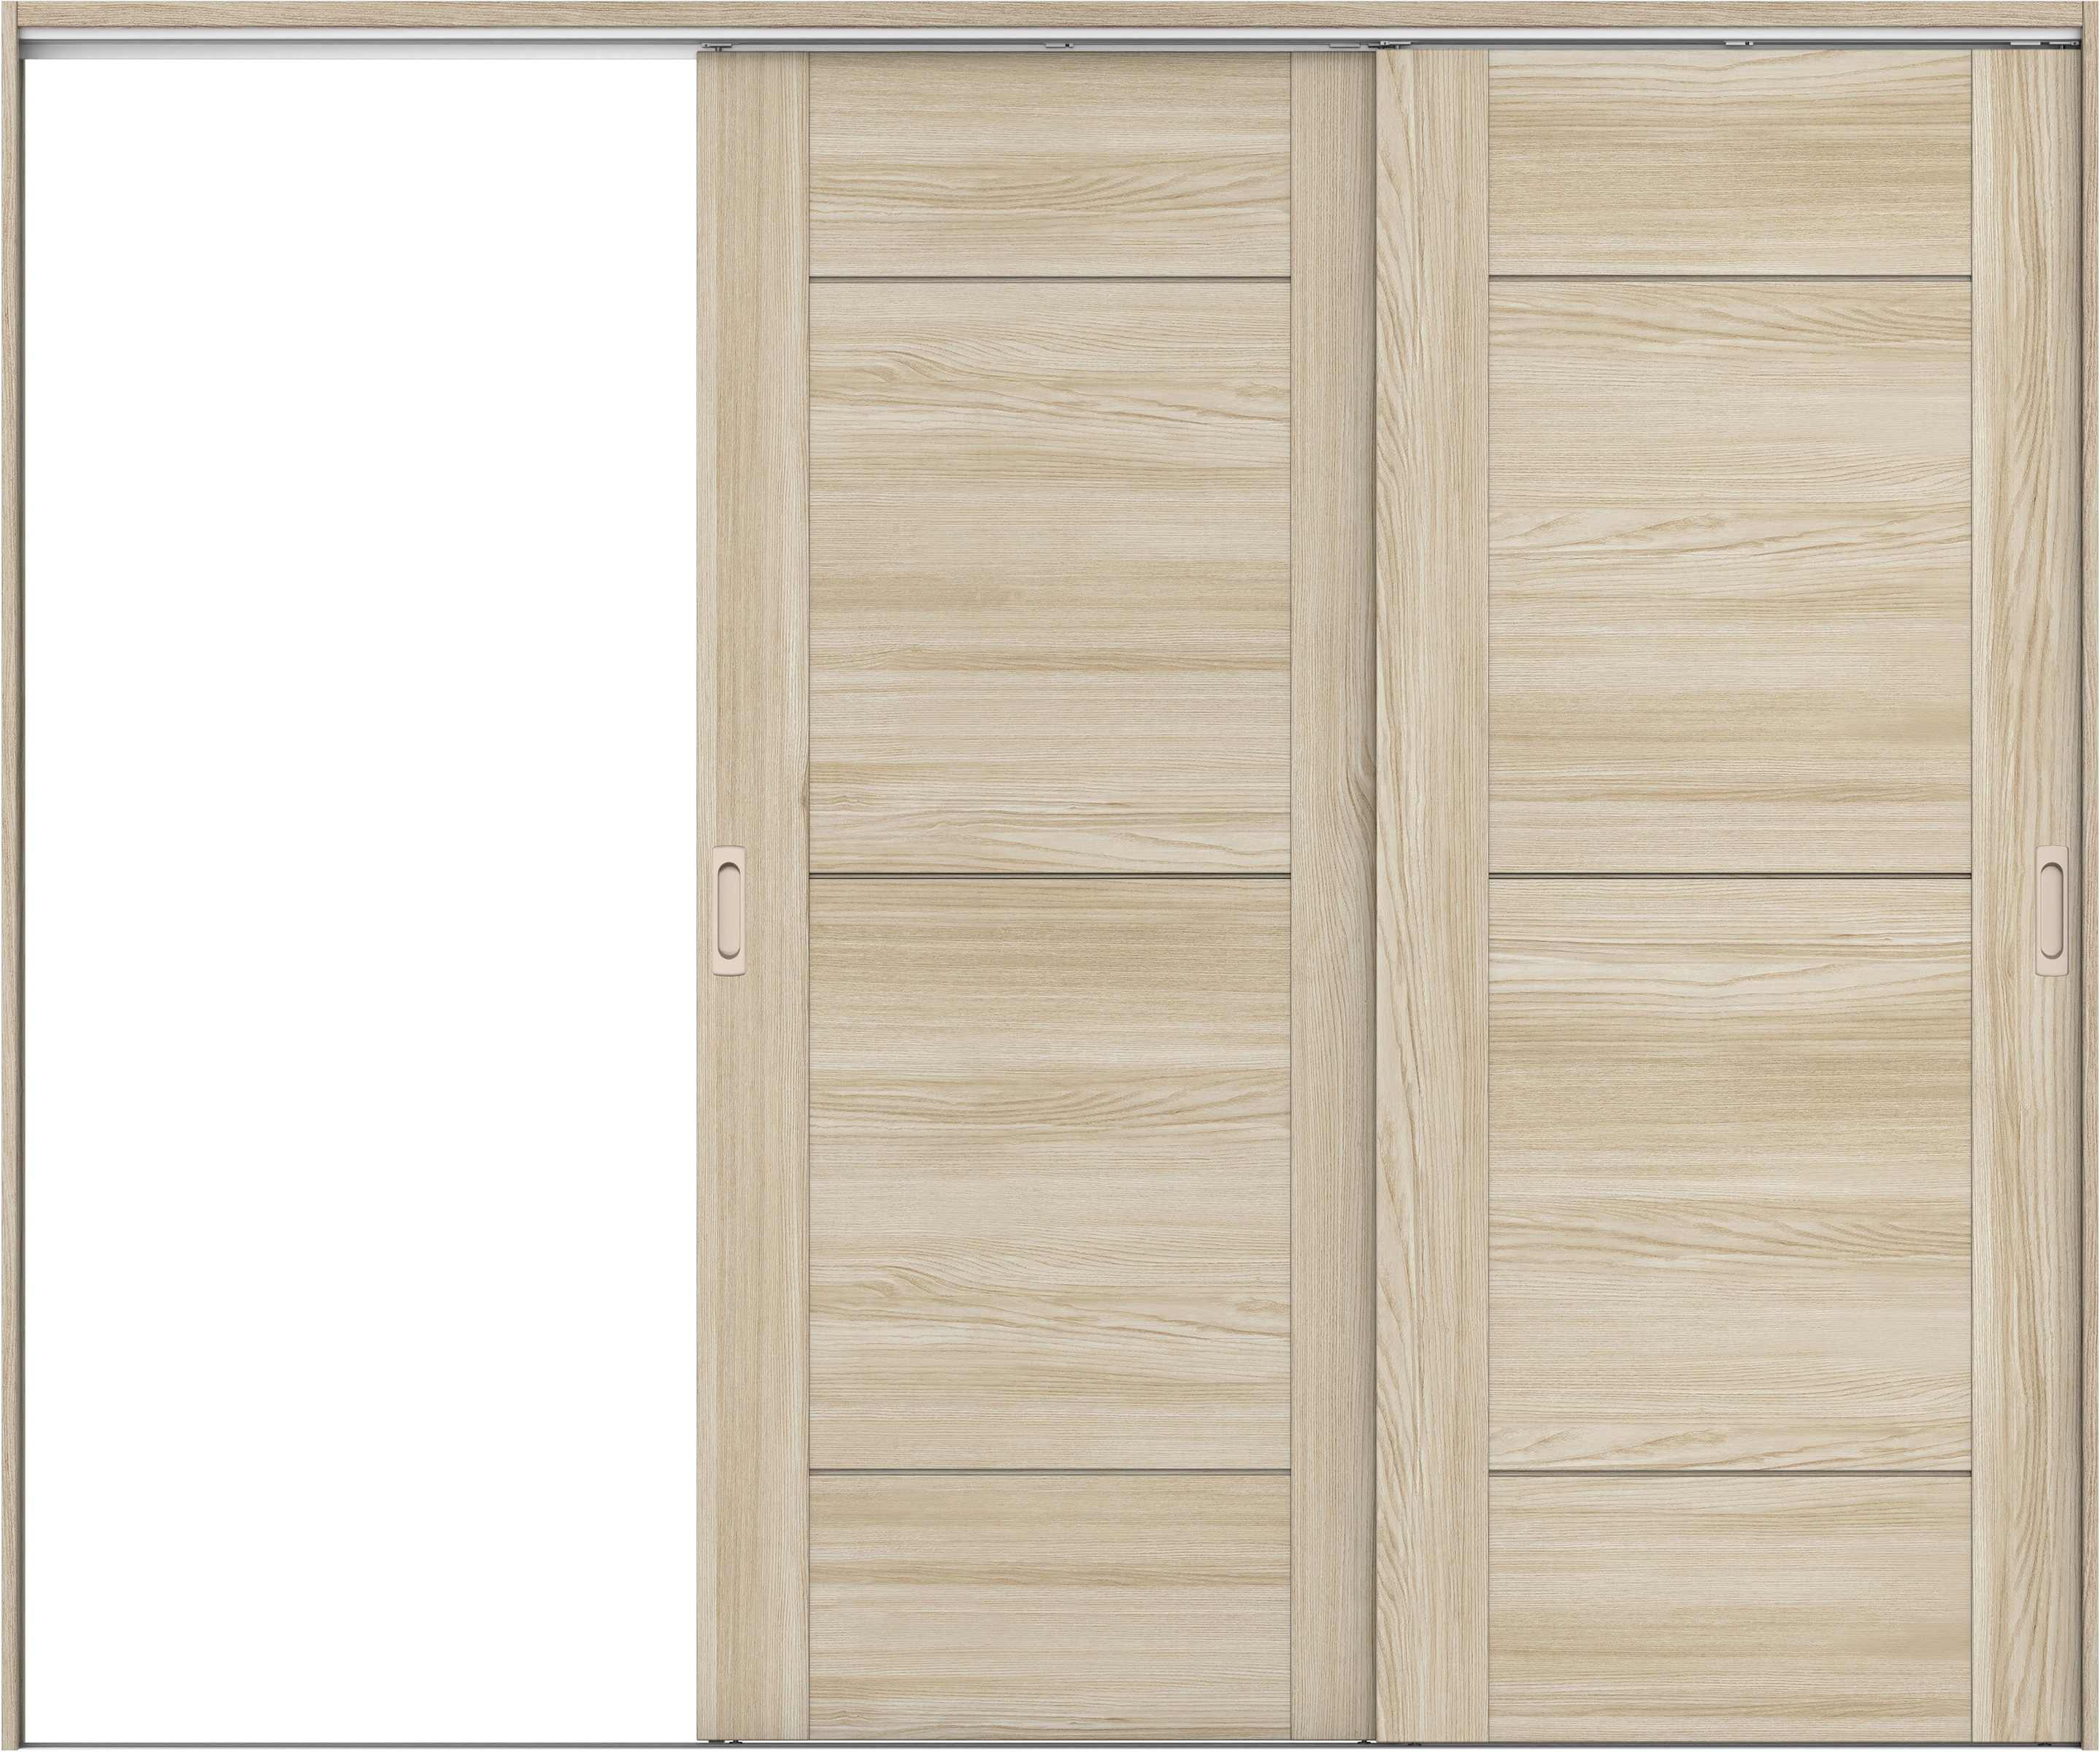Viewport: 2100px width, 1752px height.
Task: Select the right door's top panel
Action: [x=1730, y=164]
